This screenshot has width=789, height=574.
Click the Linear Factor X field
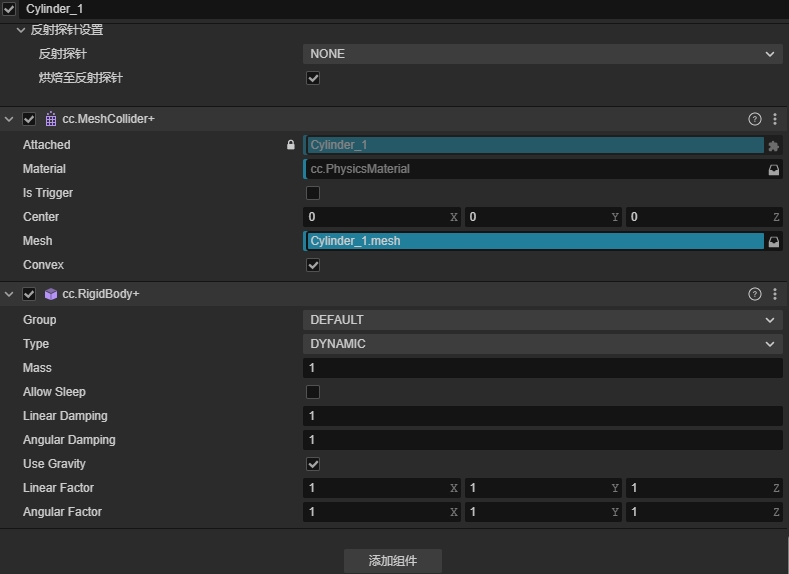(x=381, y=488)
